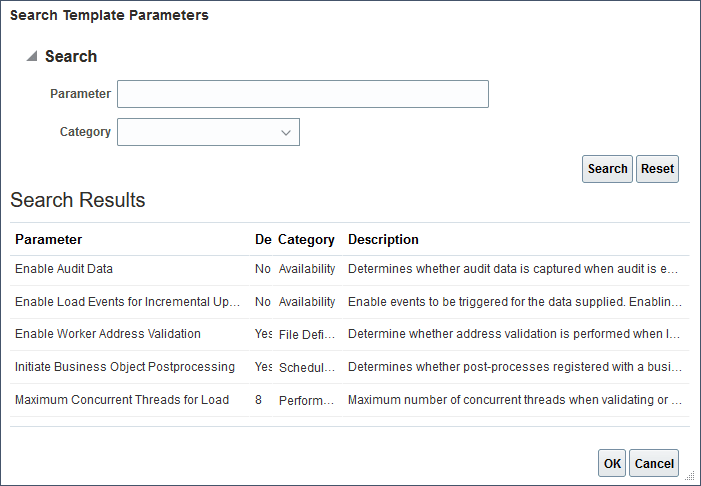Viewport: 701px width, 486px height.
Task: Select Initiate Business Object Postprocessing row
Action: [125, 367]
